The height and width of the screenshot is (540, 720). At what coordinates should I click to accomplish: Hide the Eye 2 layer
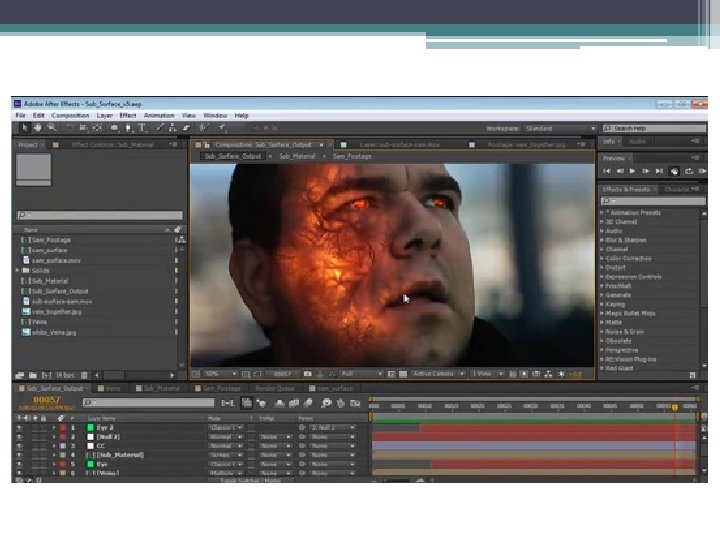(19, 428)
